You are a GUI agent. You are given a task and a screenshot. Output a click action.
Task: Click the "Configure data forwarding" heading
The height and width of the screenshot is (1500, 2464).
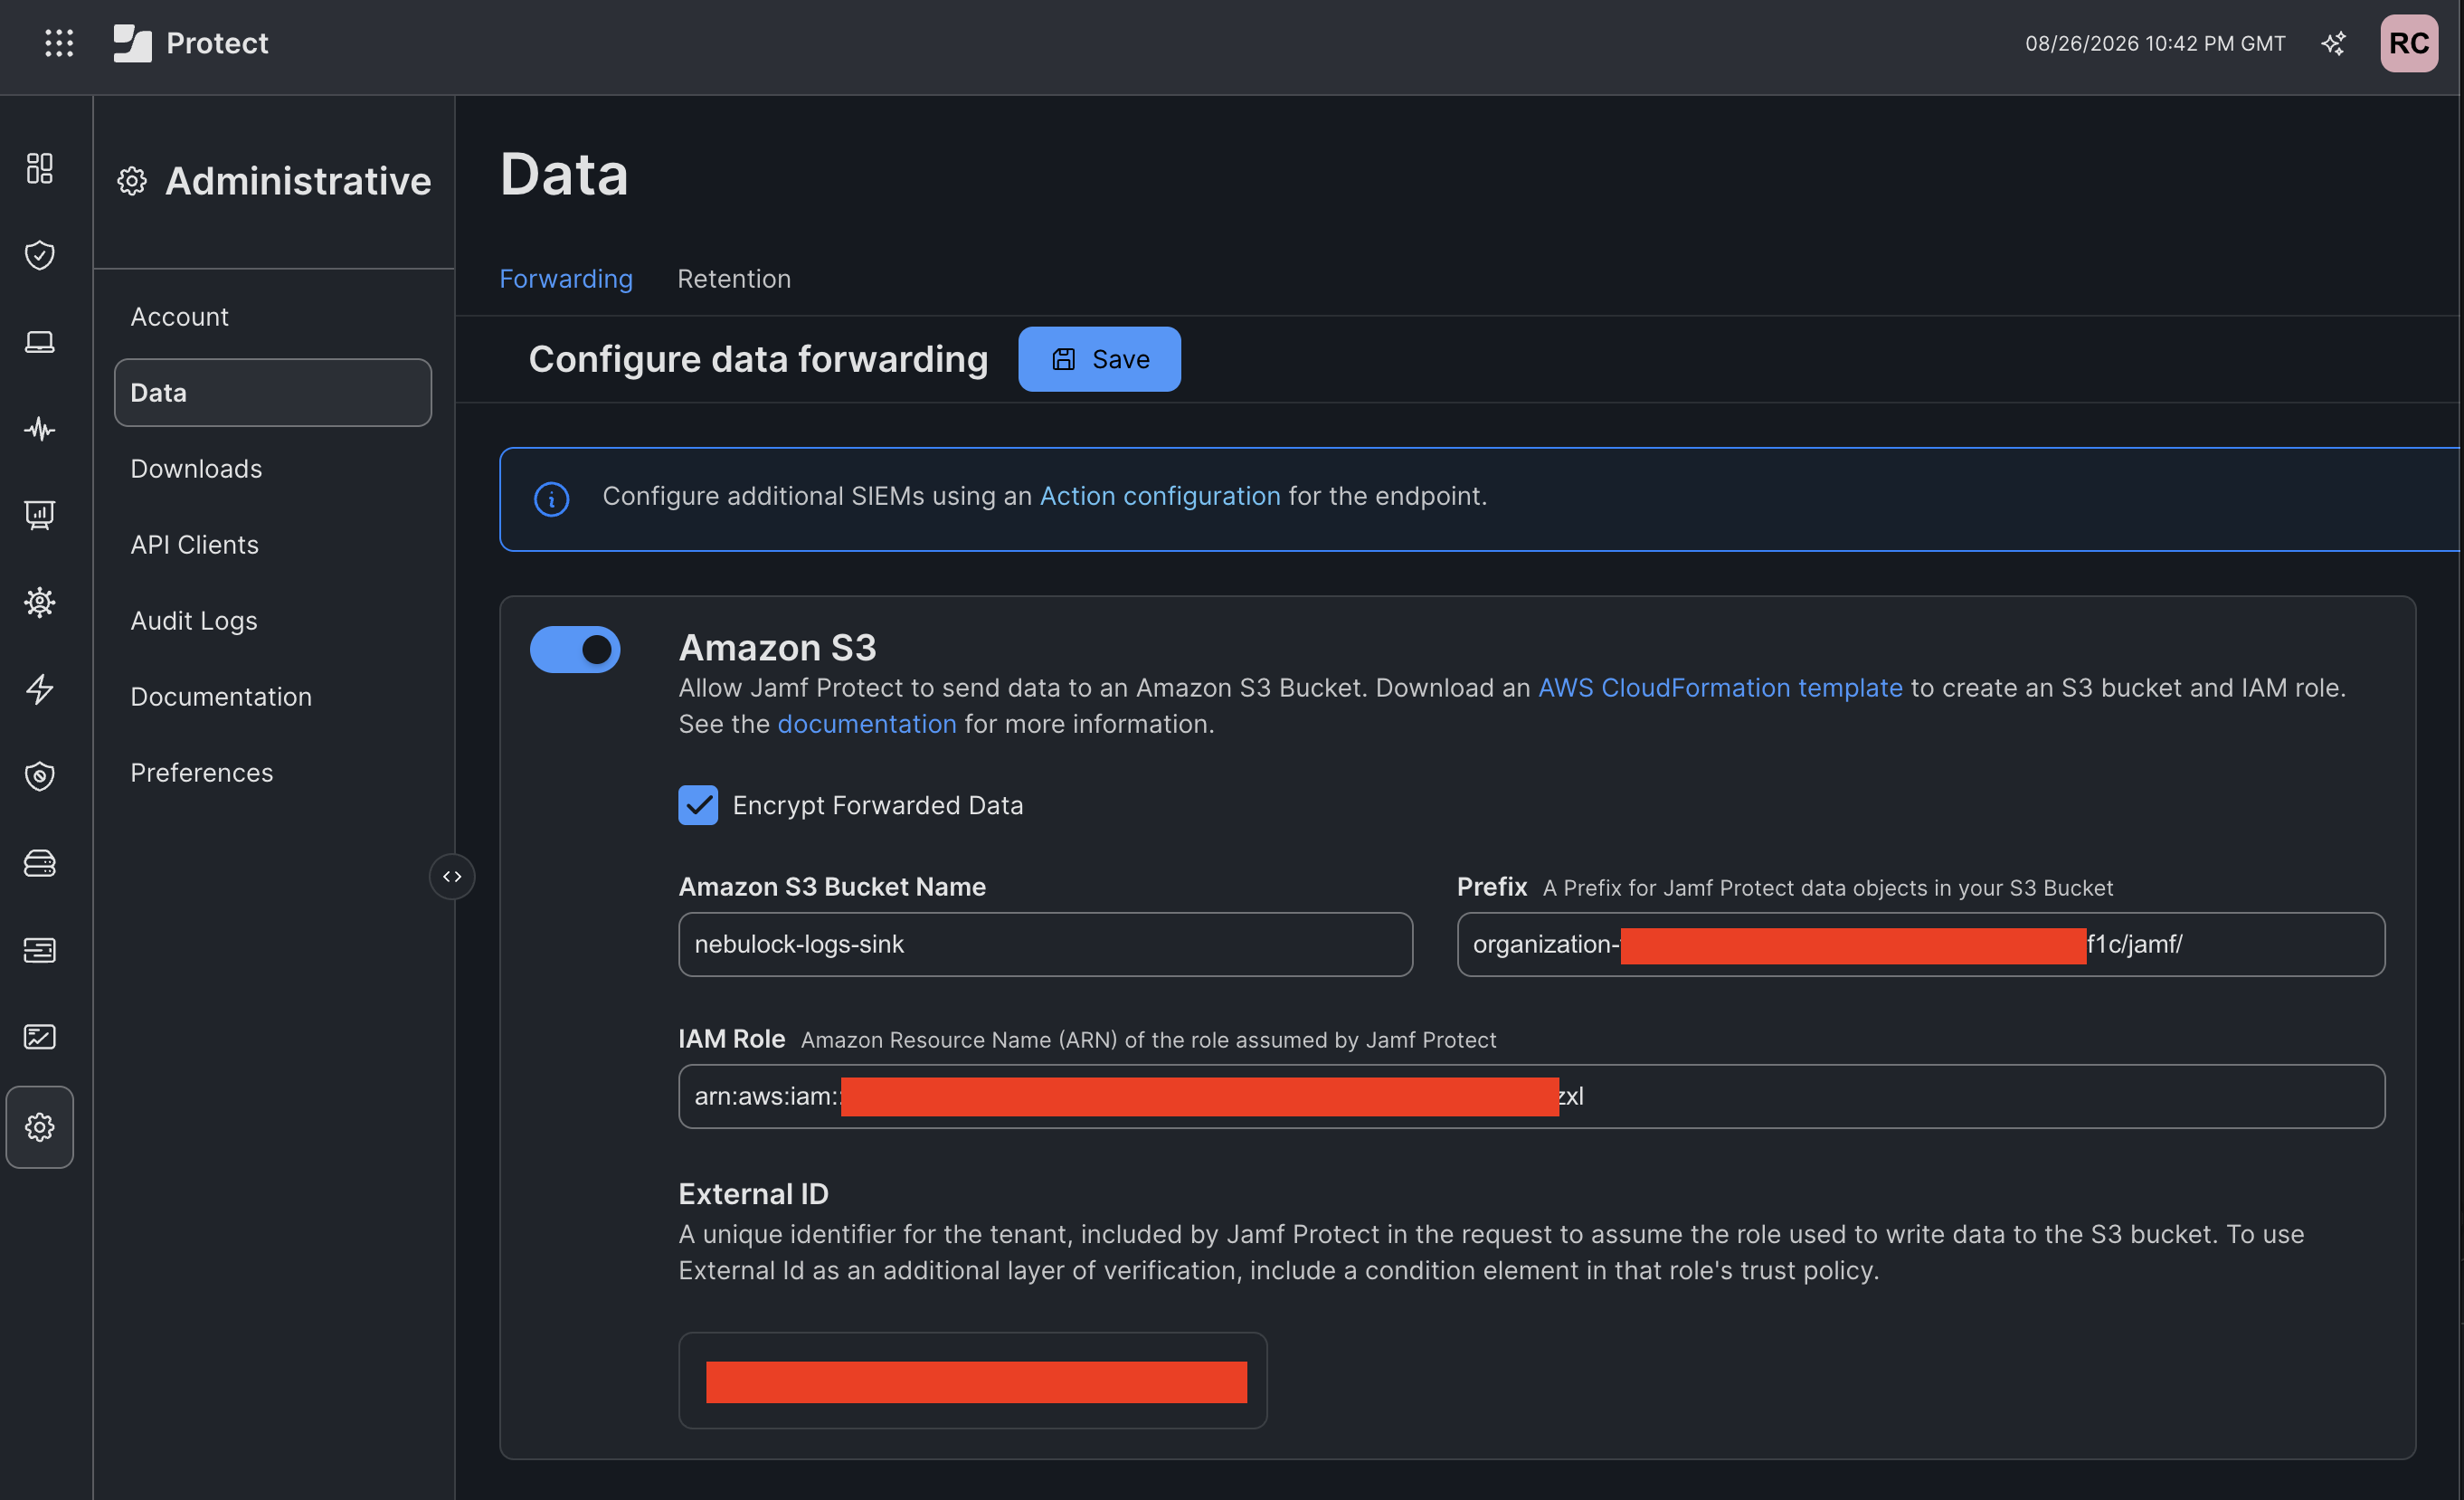758,359
